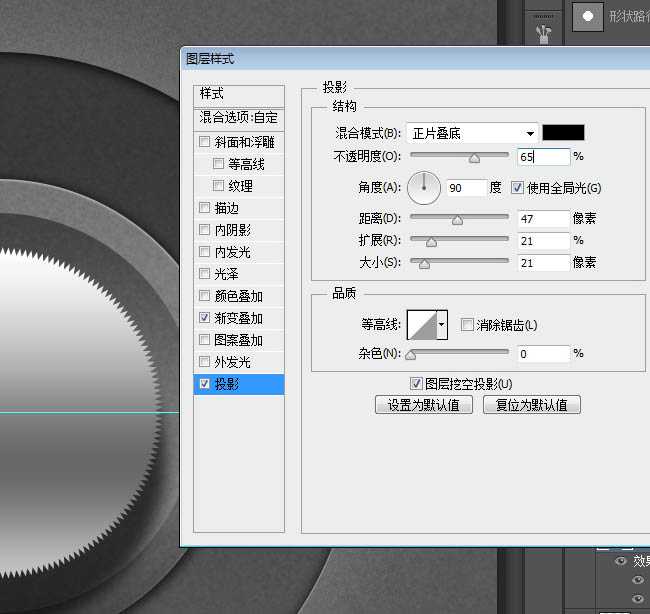Enable the 内阴影 checkbox
The image size is (650, 614).
coord(204,229)
